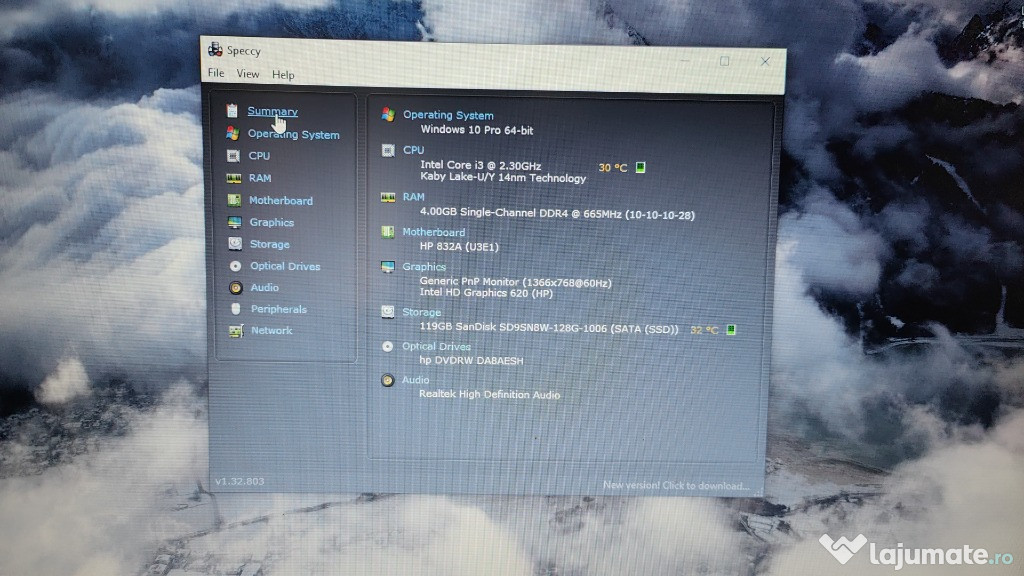
Task: Click the RAM module icon in sidebar
Action: tap(233, 179)
